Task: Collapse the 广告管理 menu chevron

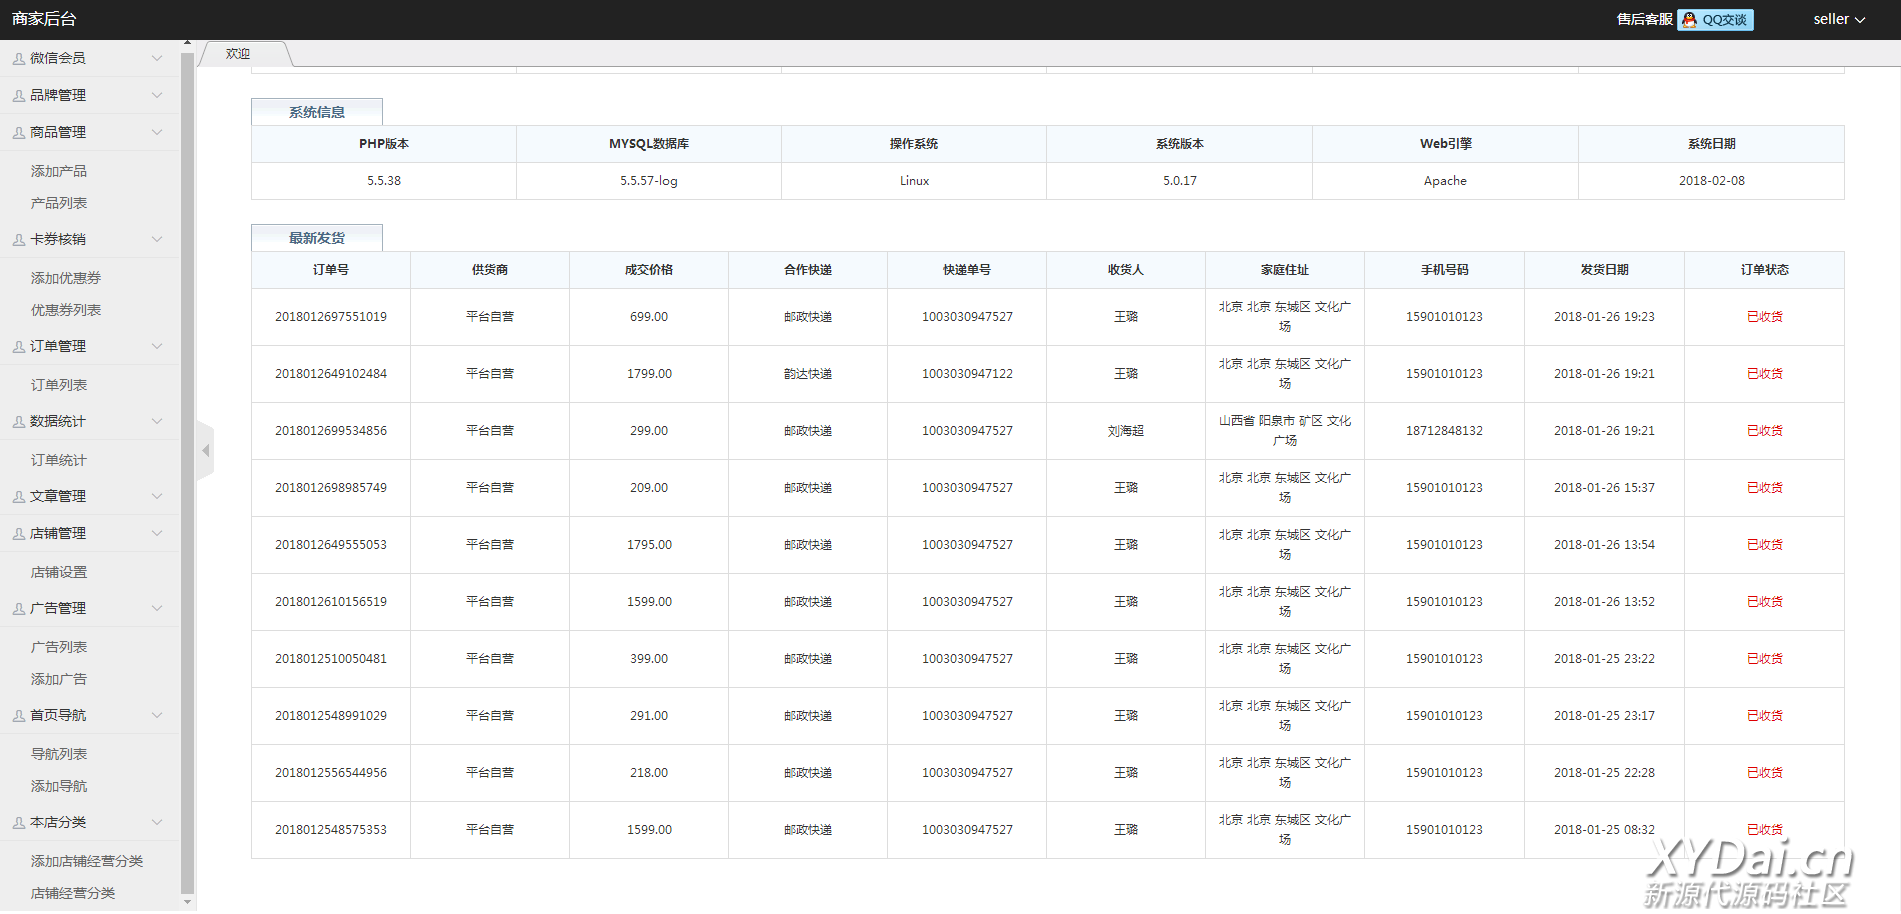Action: click(157, 608)
